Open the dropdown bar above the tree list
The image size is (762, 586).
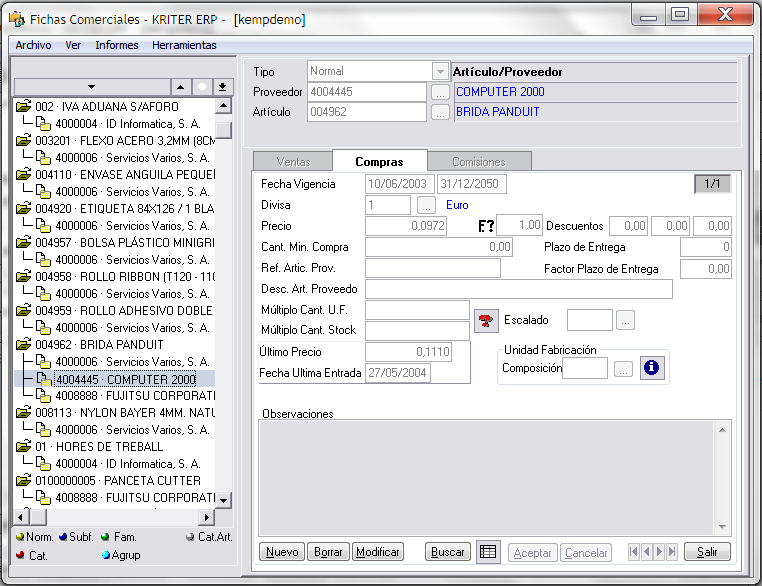pyautogui.click(x=92, y=87)
